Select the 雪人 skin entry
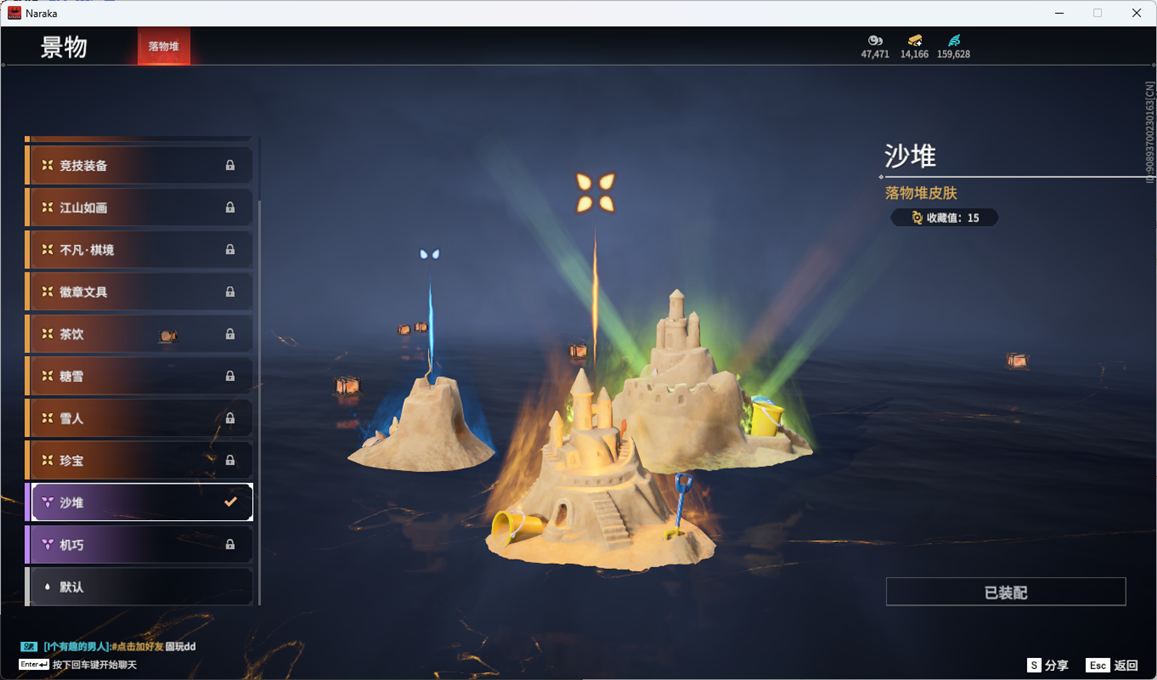The image size is (1157, 680). pyautogui.click(x=139, y=418)
